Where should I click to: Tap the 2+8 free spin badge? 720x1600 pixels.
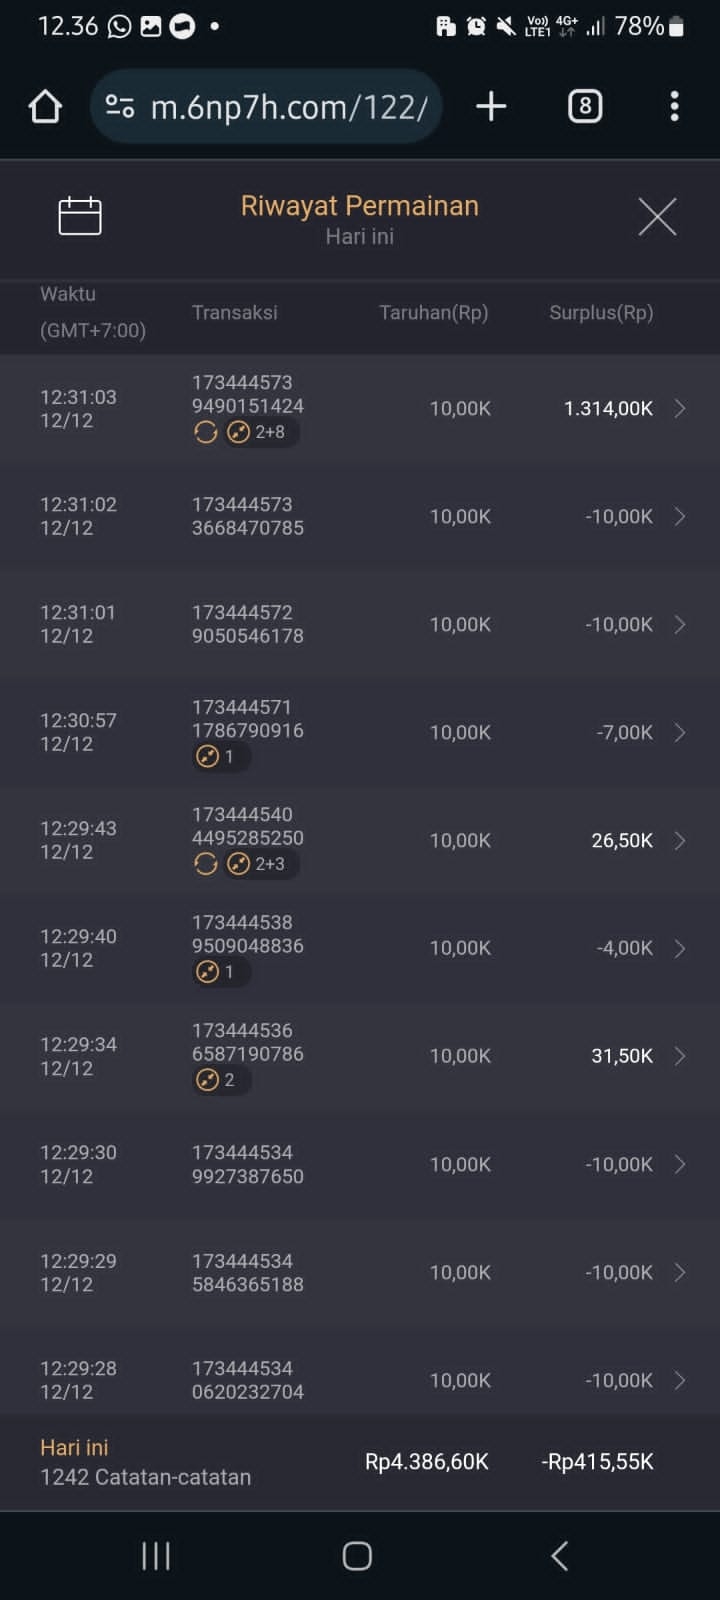tap(258, 432)
